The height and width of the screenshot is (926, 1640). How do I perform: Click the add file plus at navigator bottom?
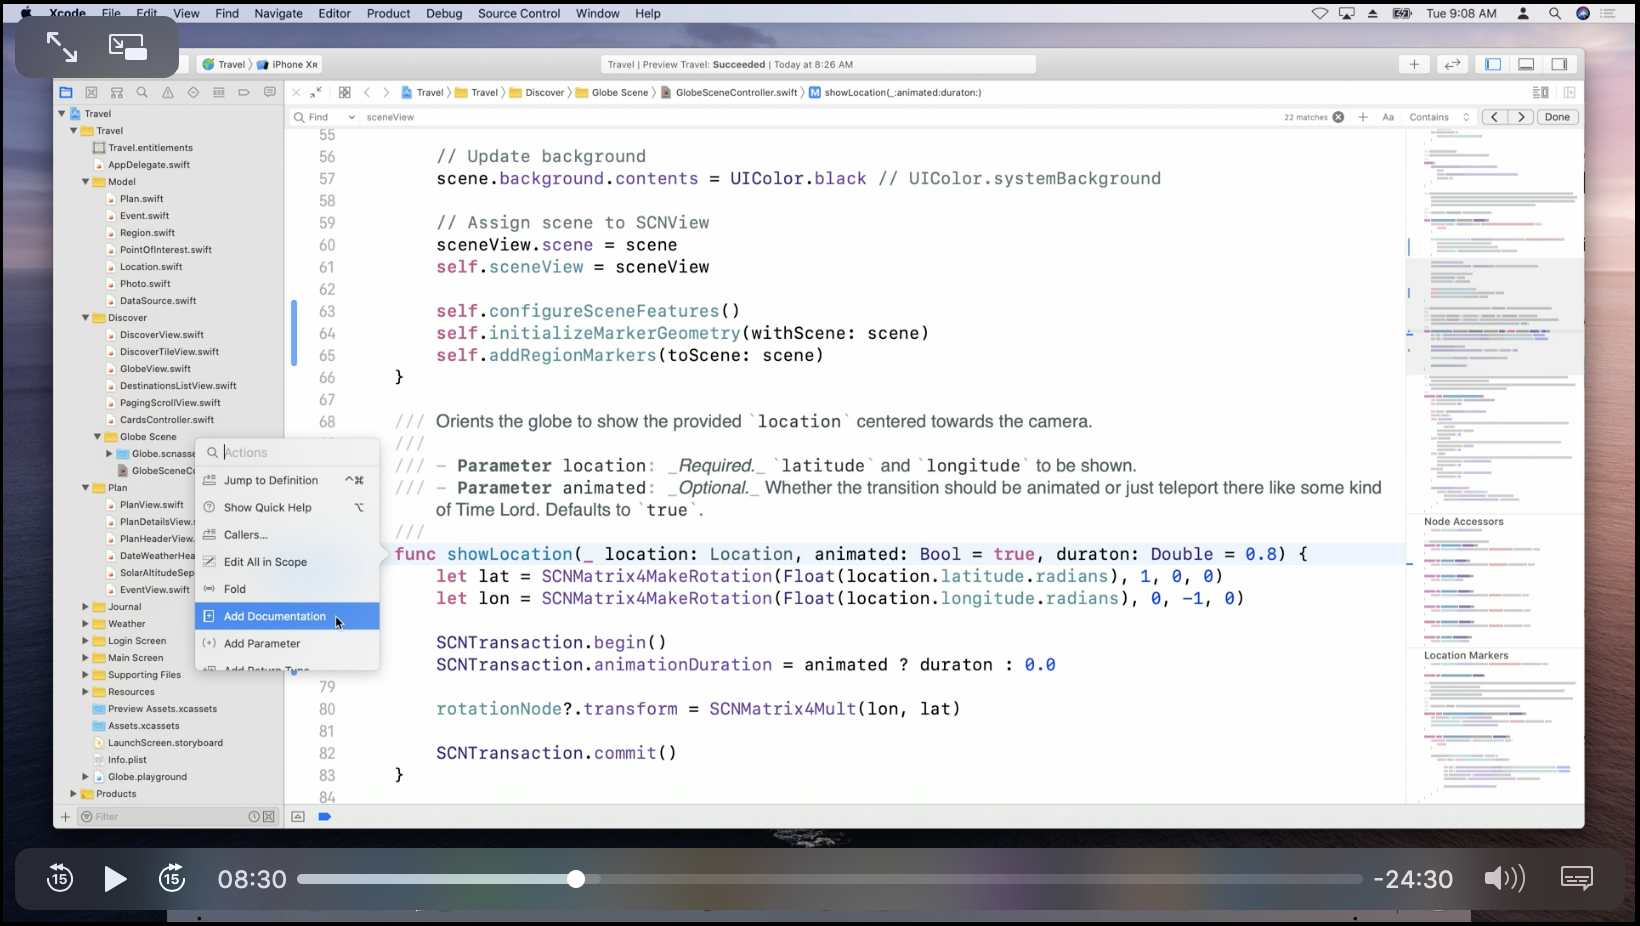[x=65, y=817]
